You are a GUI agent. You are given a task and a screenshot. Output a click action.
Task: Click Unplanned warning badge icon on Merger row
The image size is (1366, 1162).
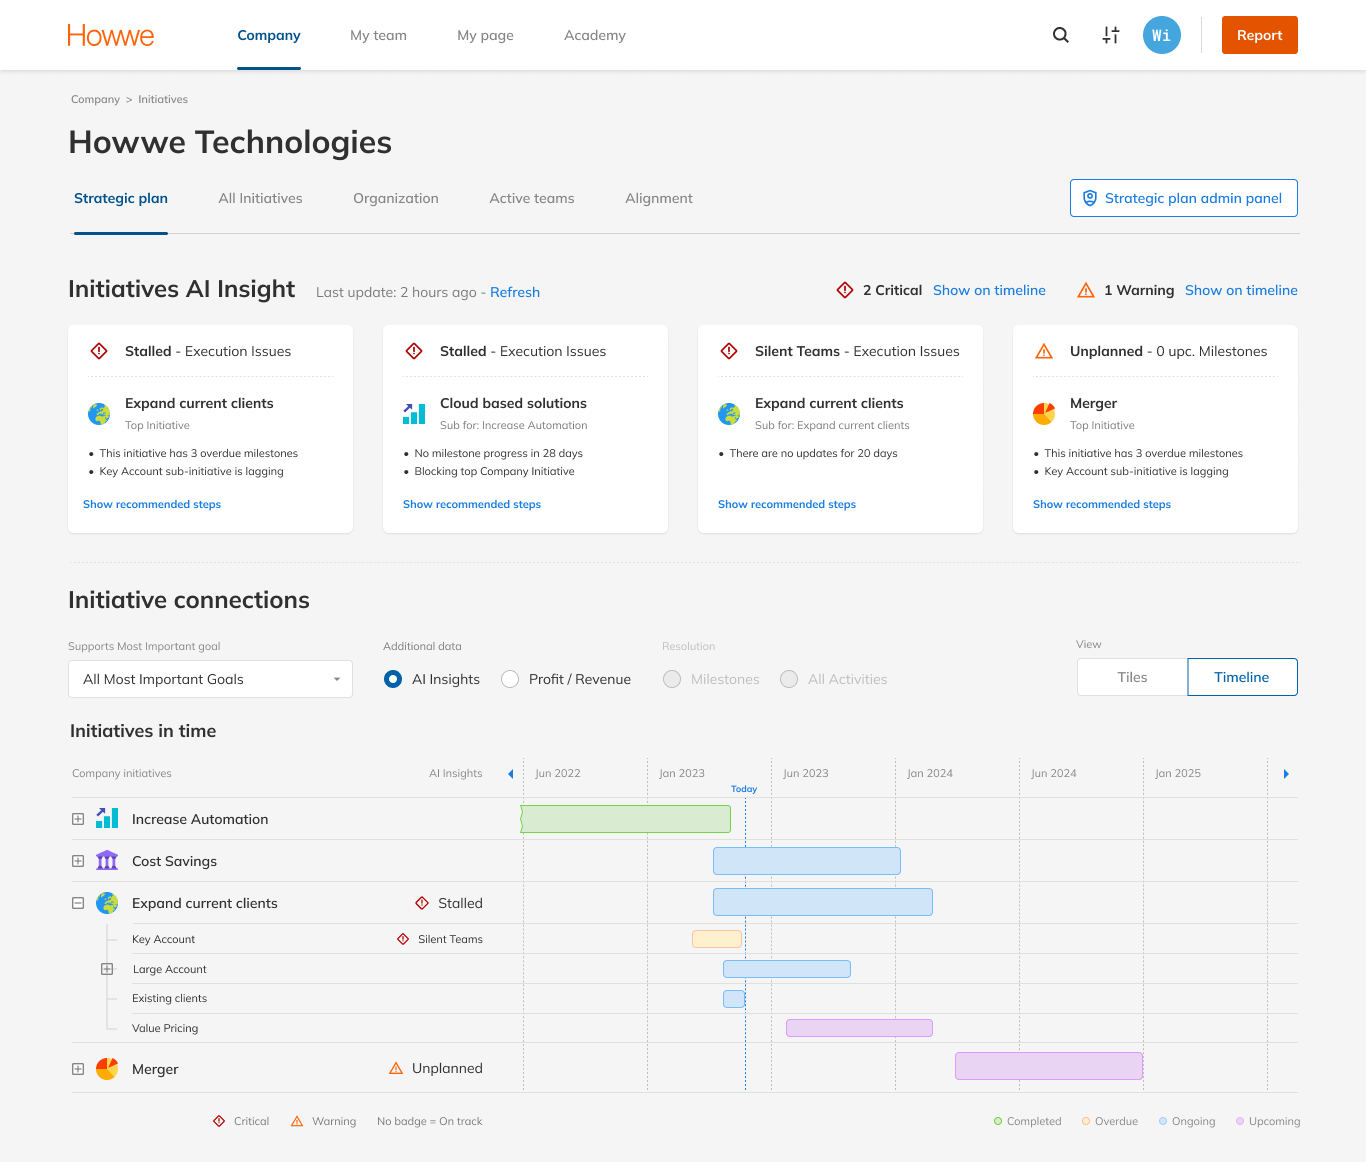(x=396, y=1068)
